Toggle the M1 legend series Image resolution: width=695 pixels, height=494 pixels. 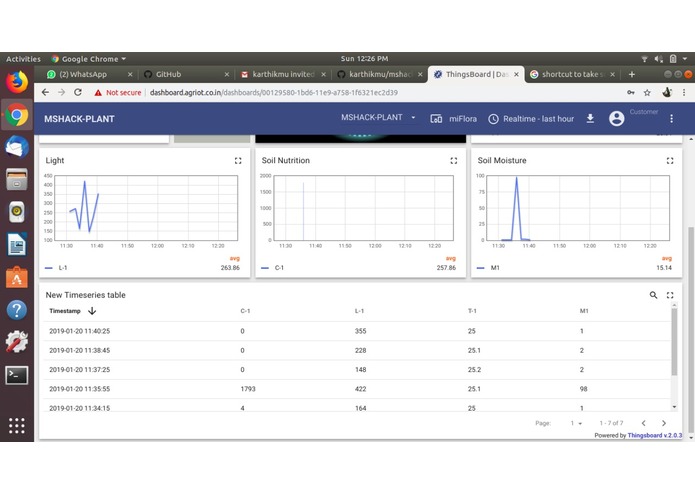click(488, 268)
